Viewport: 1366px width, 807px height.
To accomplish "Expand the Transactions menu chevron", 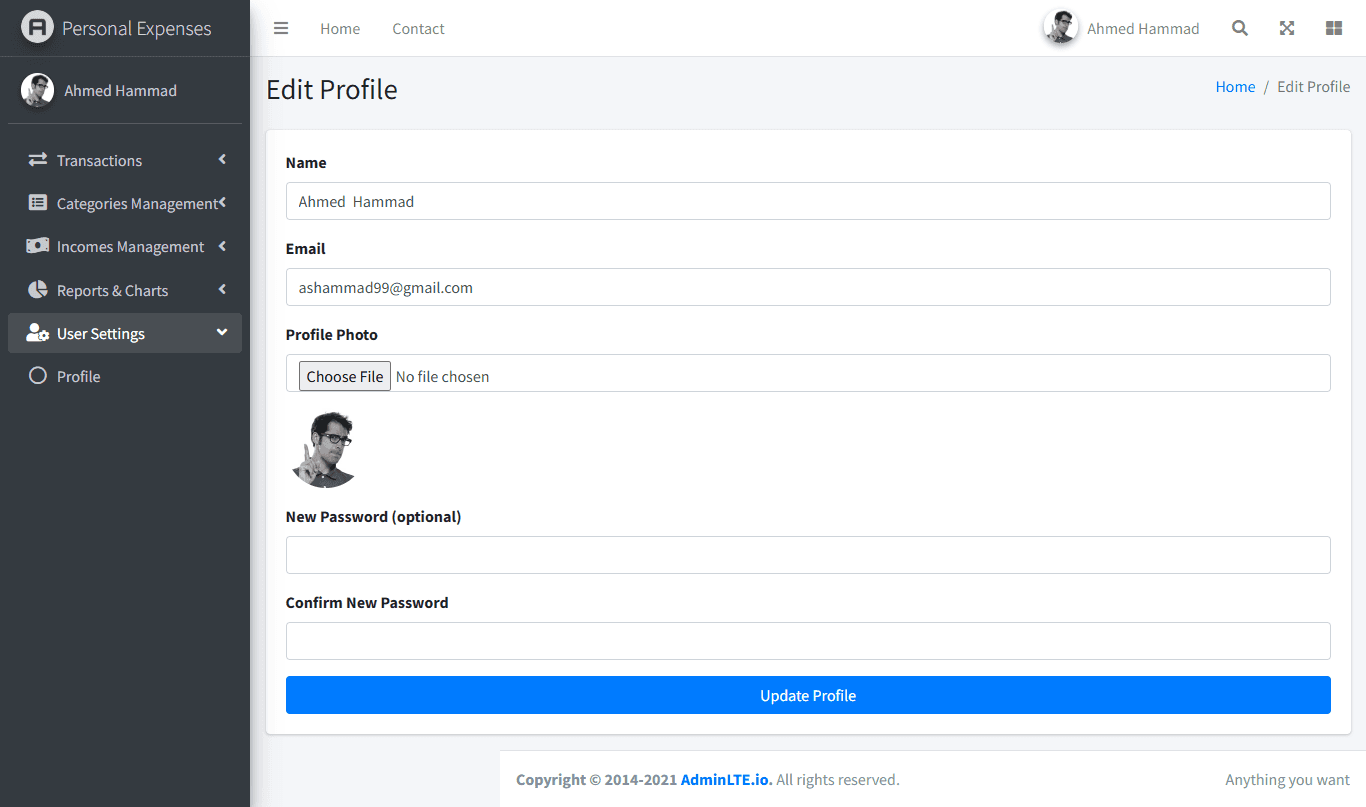I will (x=222, y=160).
